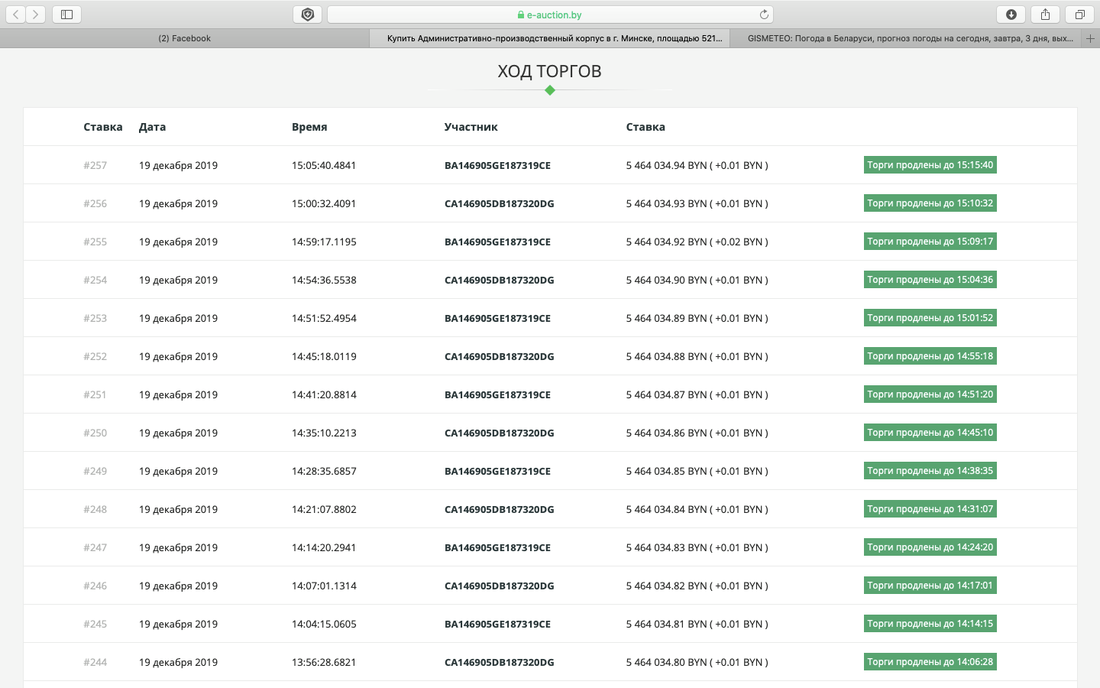Click the time 15:05:40.4841
1100x688 pixels.
324,166
